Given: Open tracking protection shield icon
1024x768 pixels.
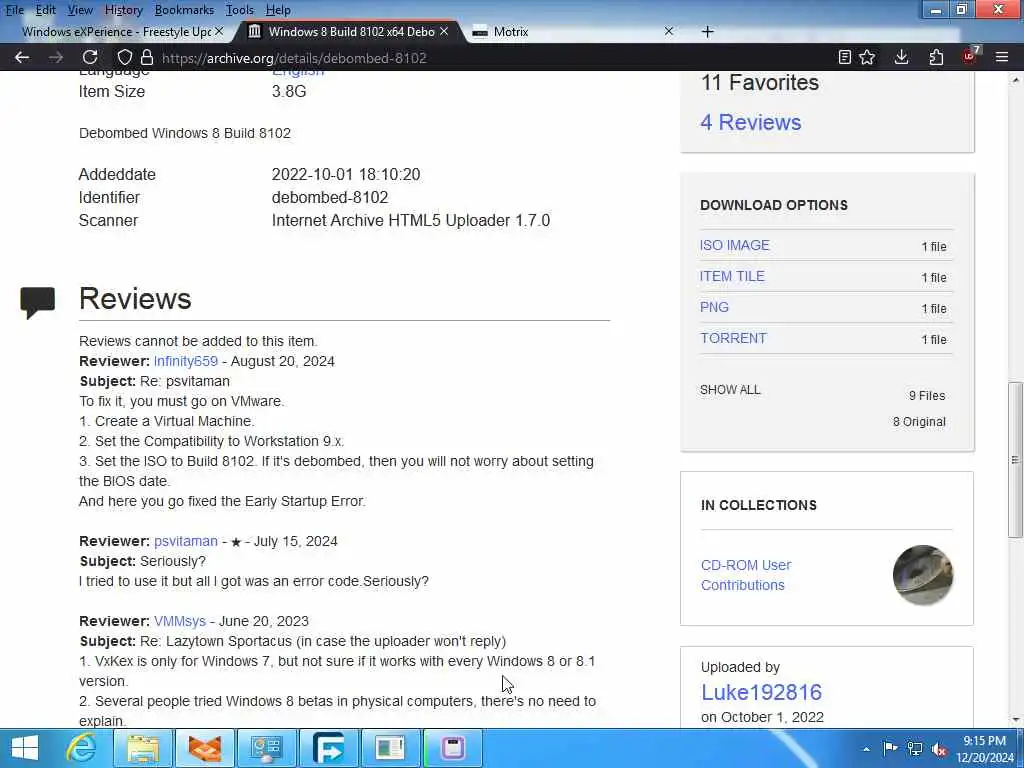Looking at the screenshot, I should pyautogui.click(x=125, y=57).
